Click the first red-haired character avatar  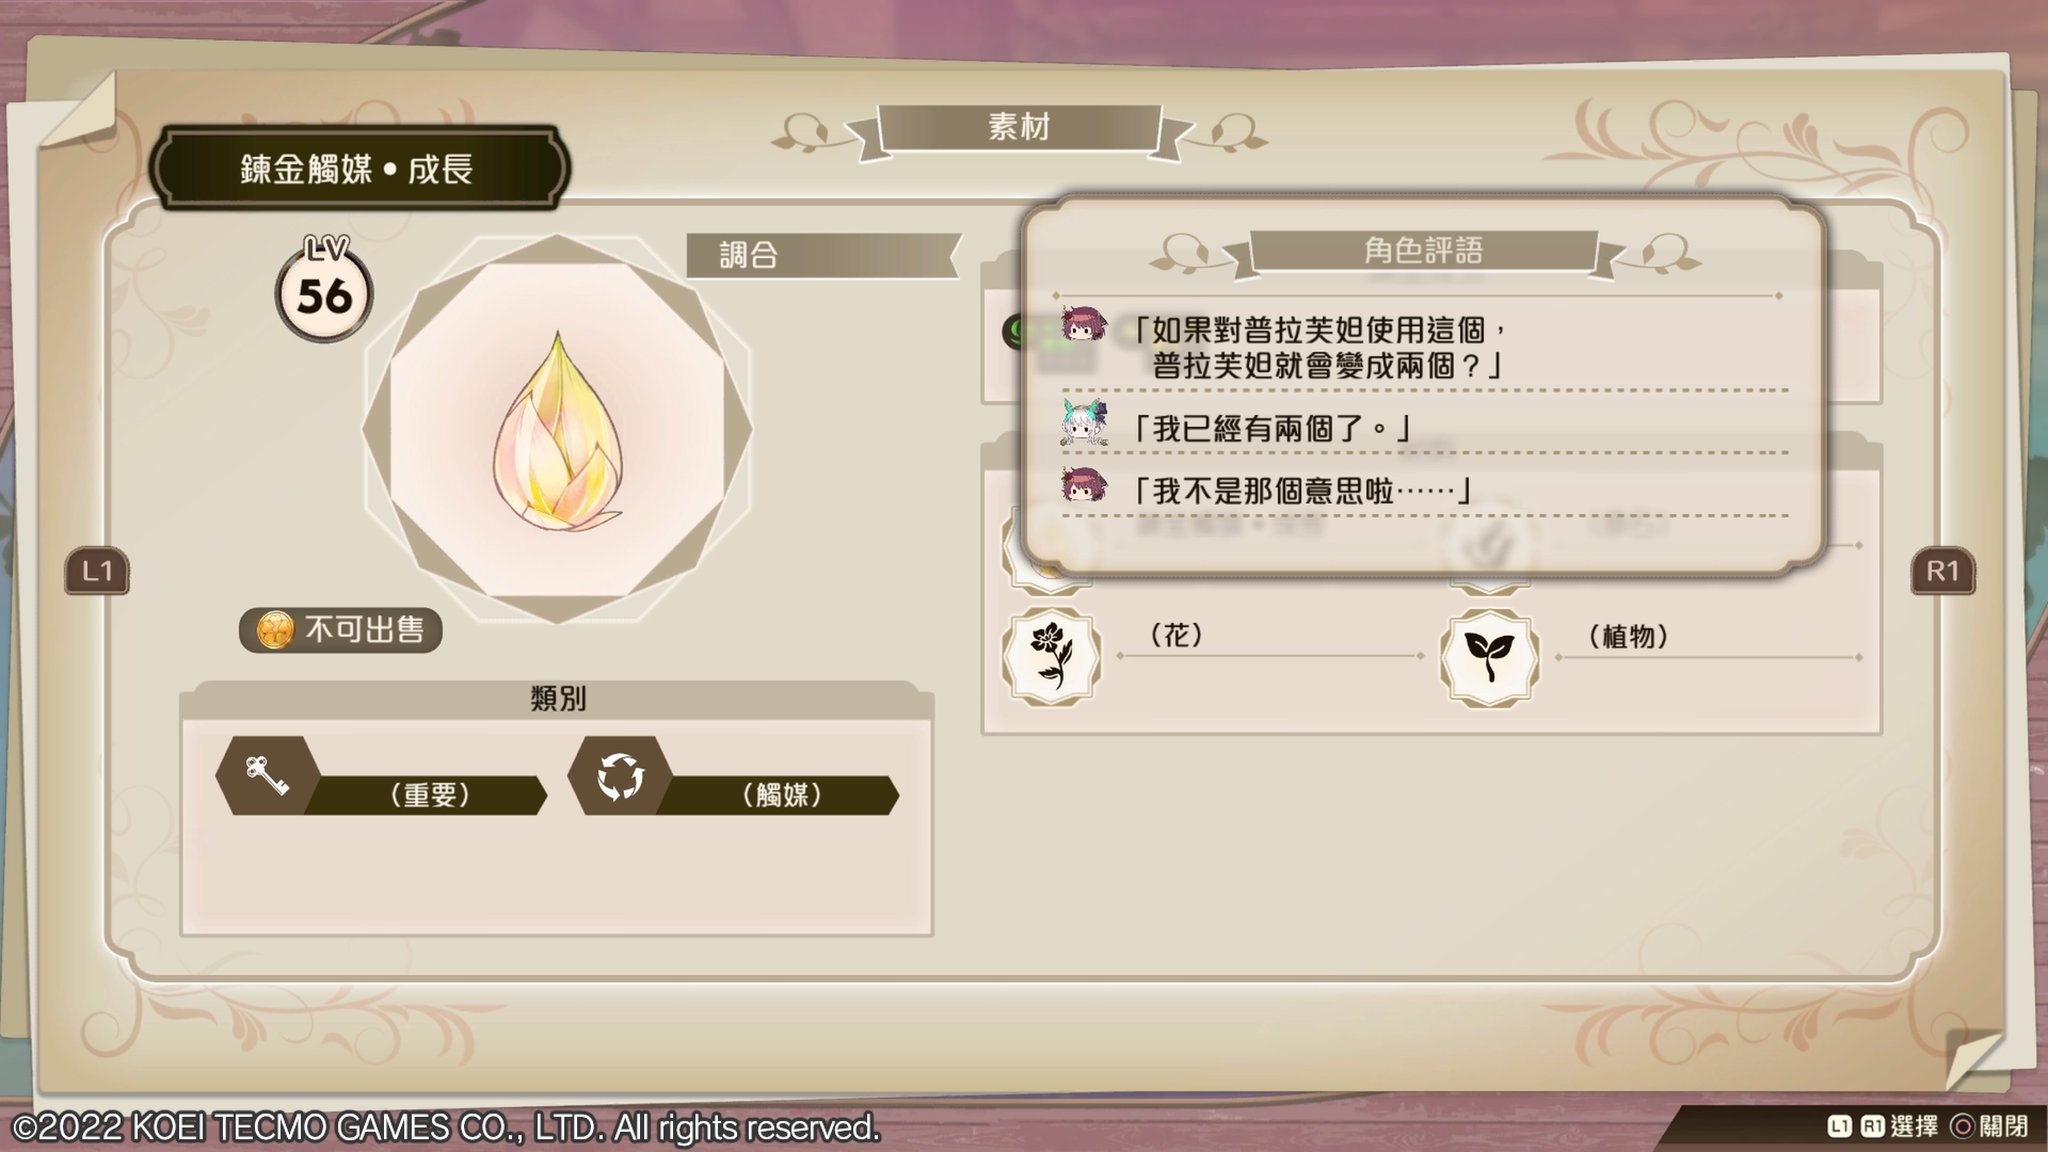coord(1084,324)
